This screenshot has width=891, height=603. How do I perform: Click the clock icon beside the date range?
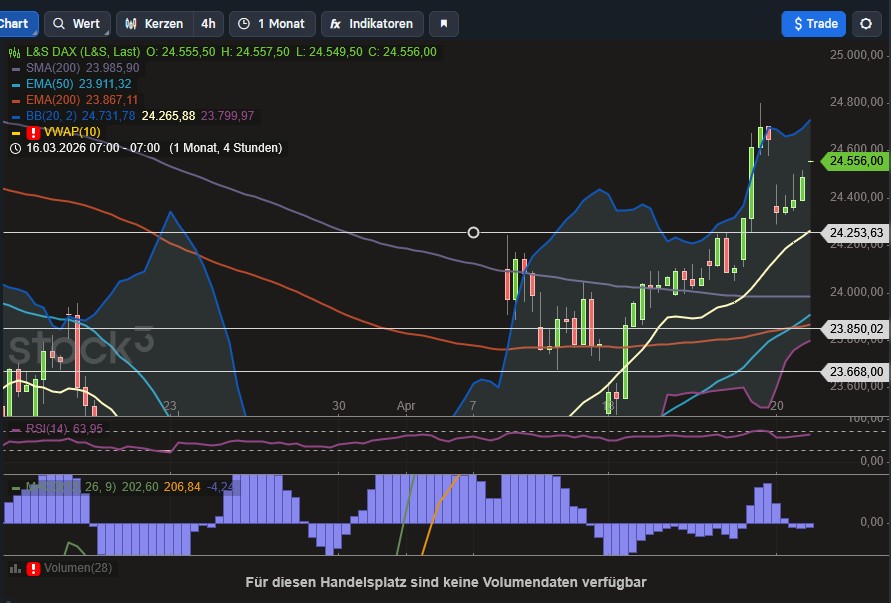pos(15,148)
